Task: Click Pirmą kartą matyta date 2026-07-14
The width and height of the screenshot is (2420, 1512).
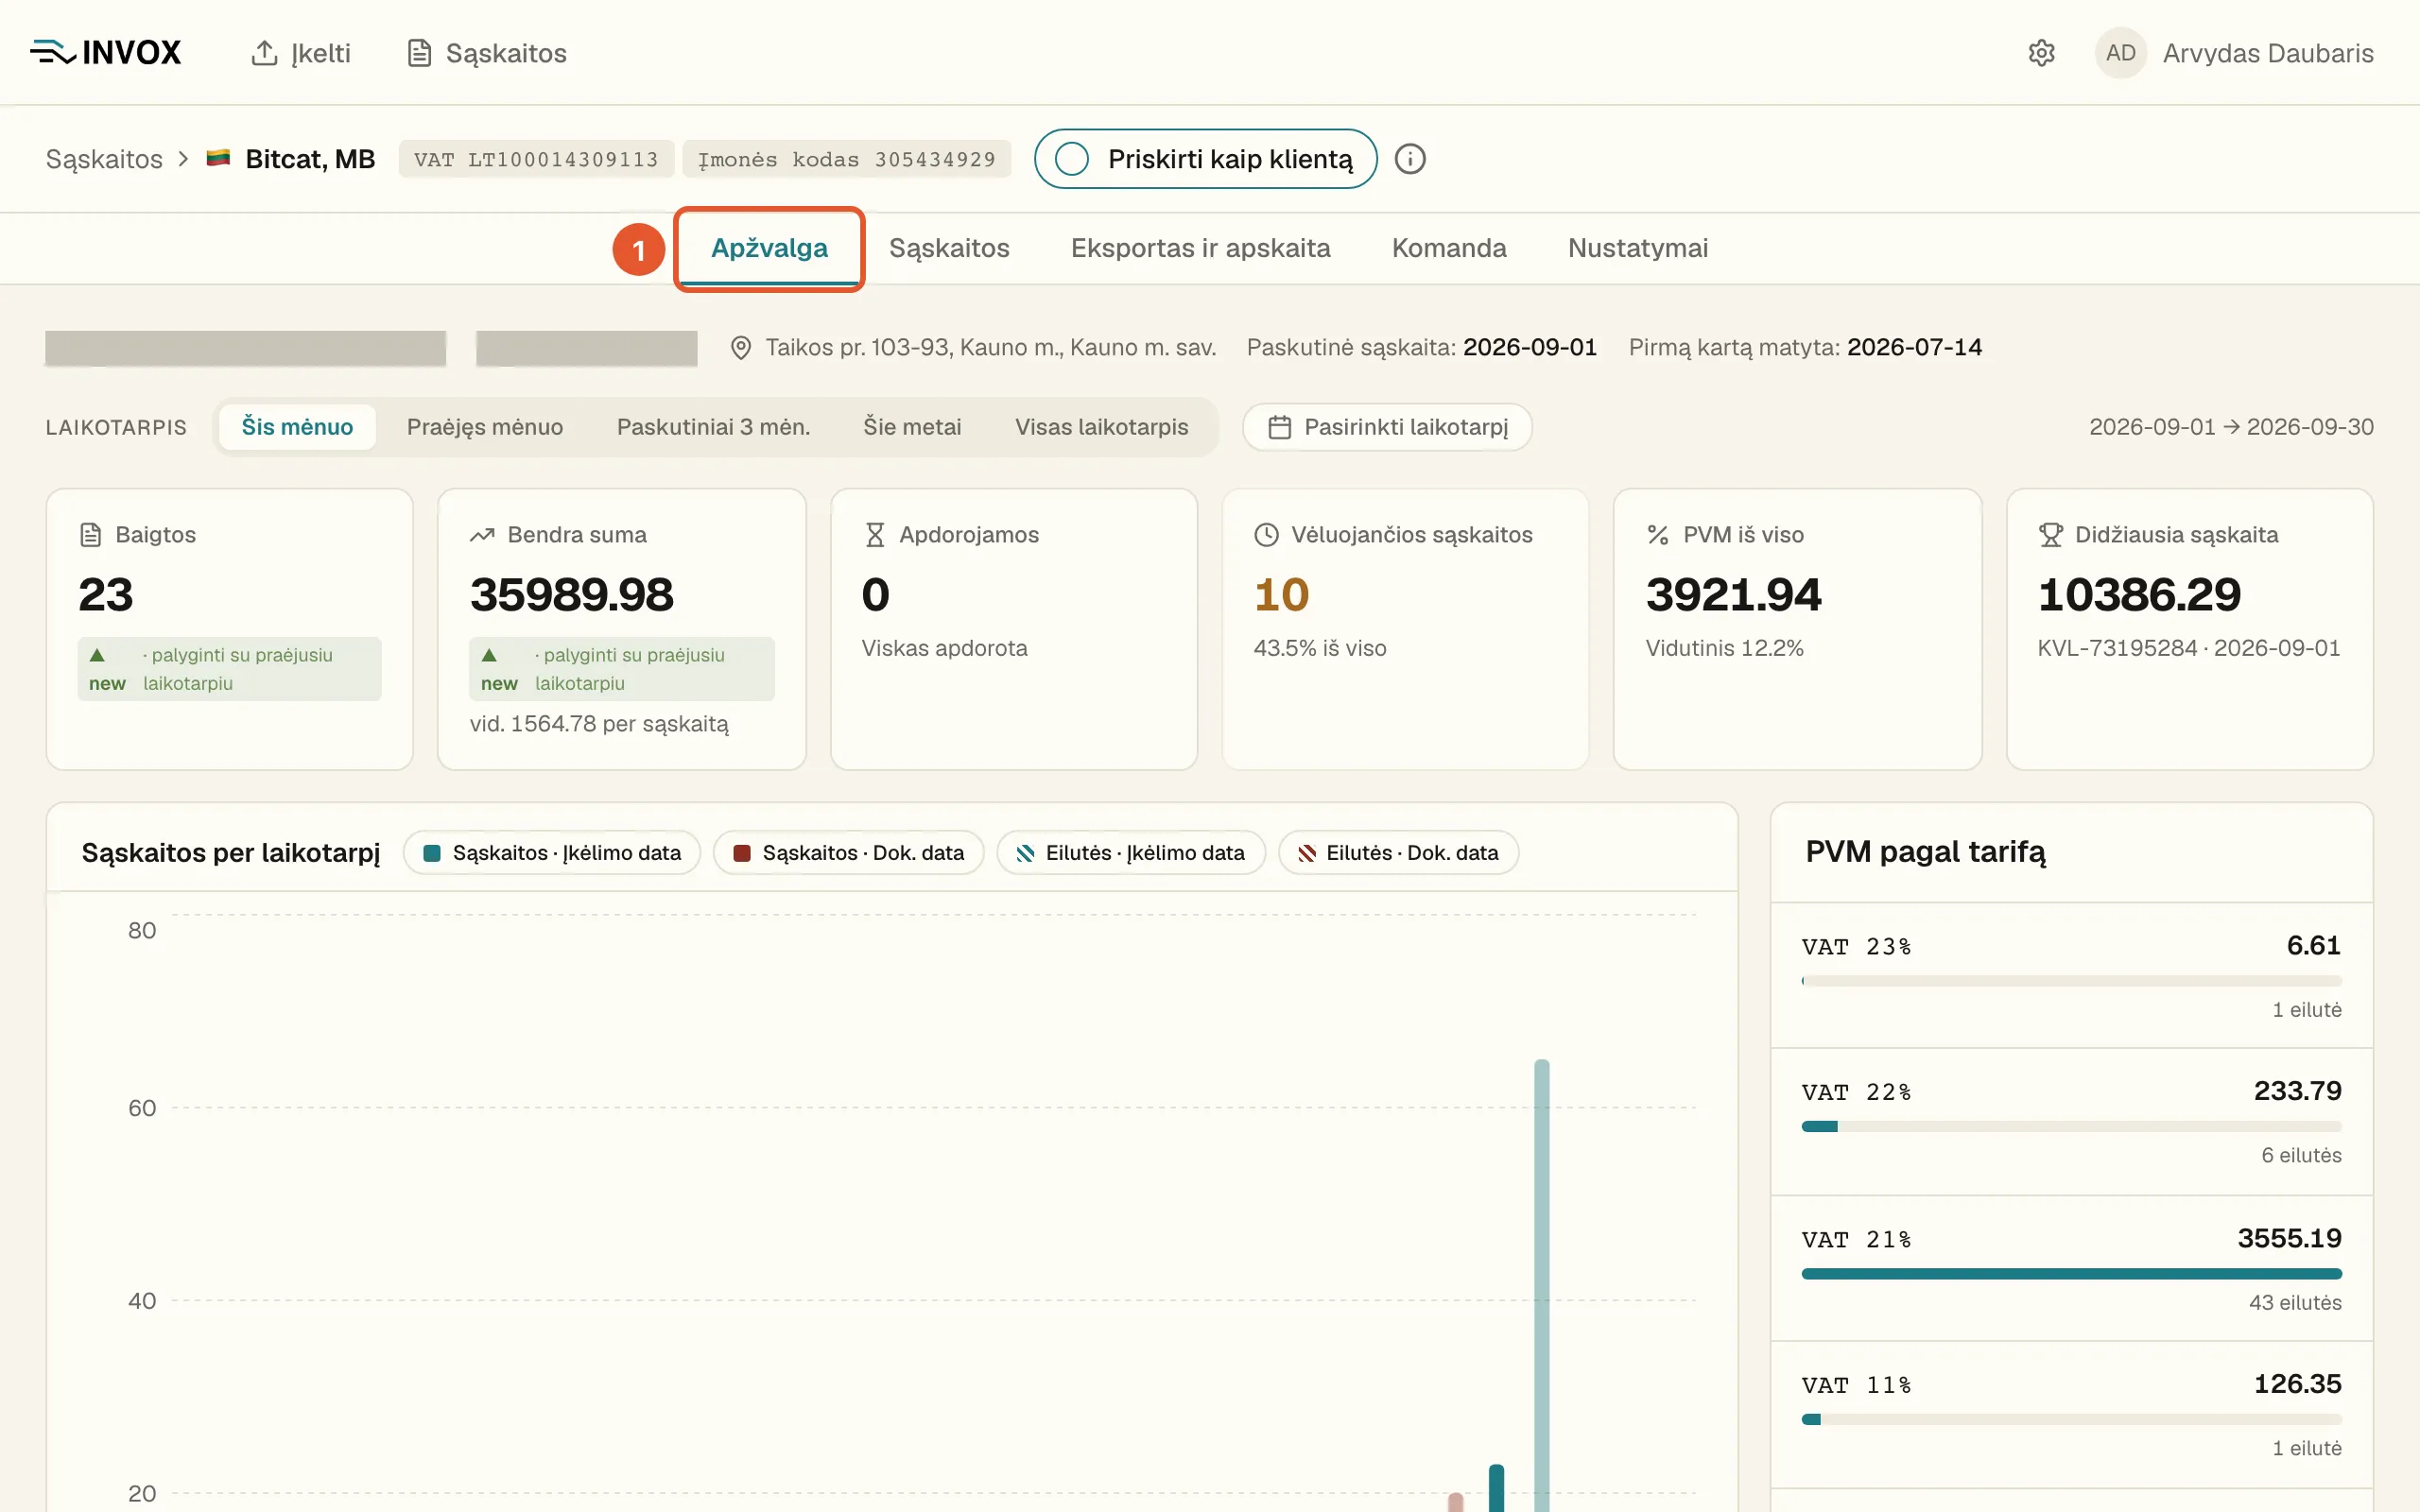Action: pyautogui.click(x=1914, y=347)
